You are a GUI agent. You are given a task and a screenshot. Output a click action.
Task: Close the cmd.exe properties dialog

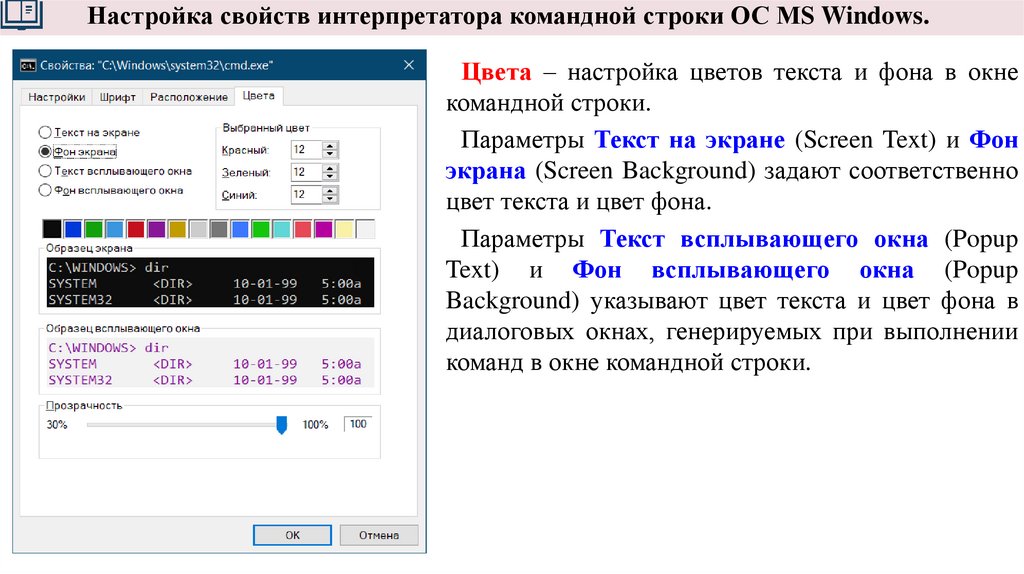(x=409, y=65)
